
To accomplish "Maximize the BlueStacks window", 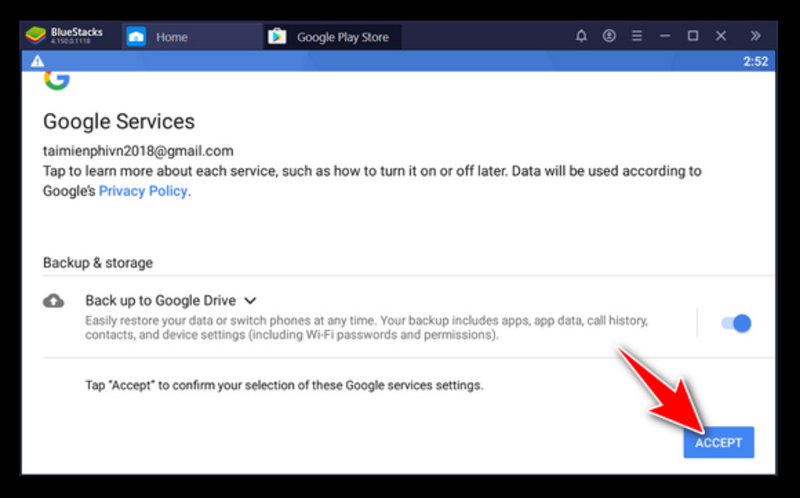I will (x=693, y=36).
